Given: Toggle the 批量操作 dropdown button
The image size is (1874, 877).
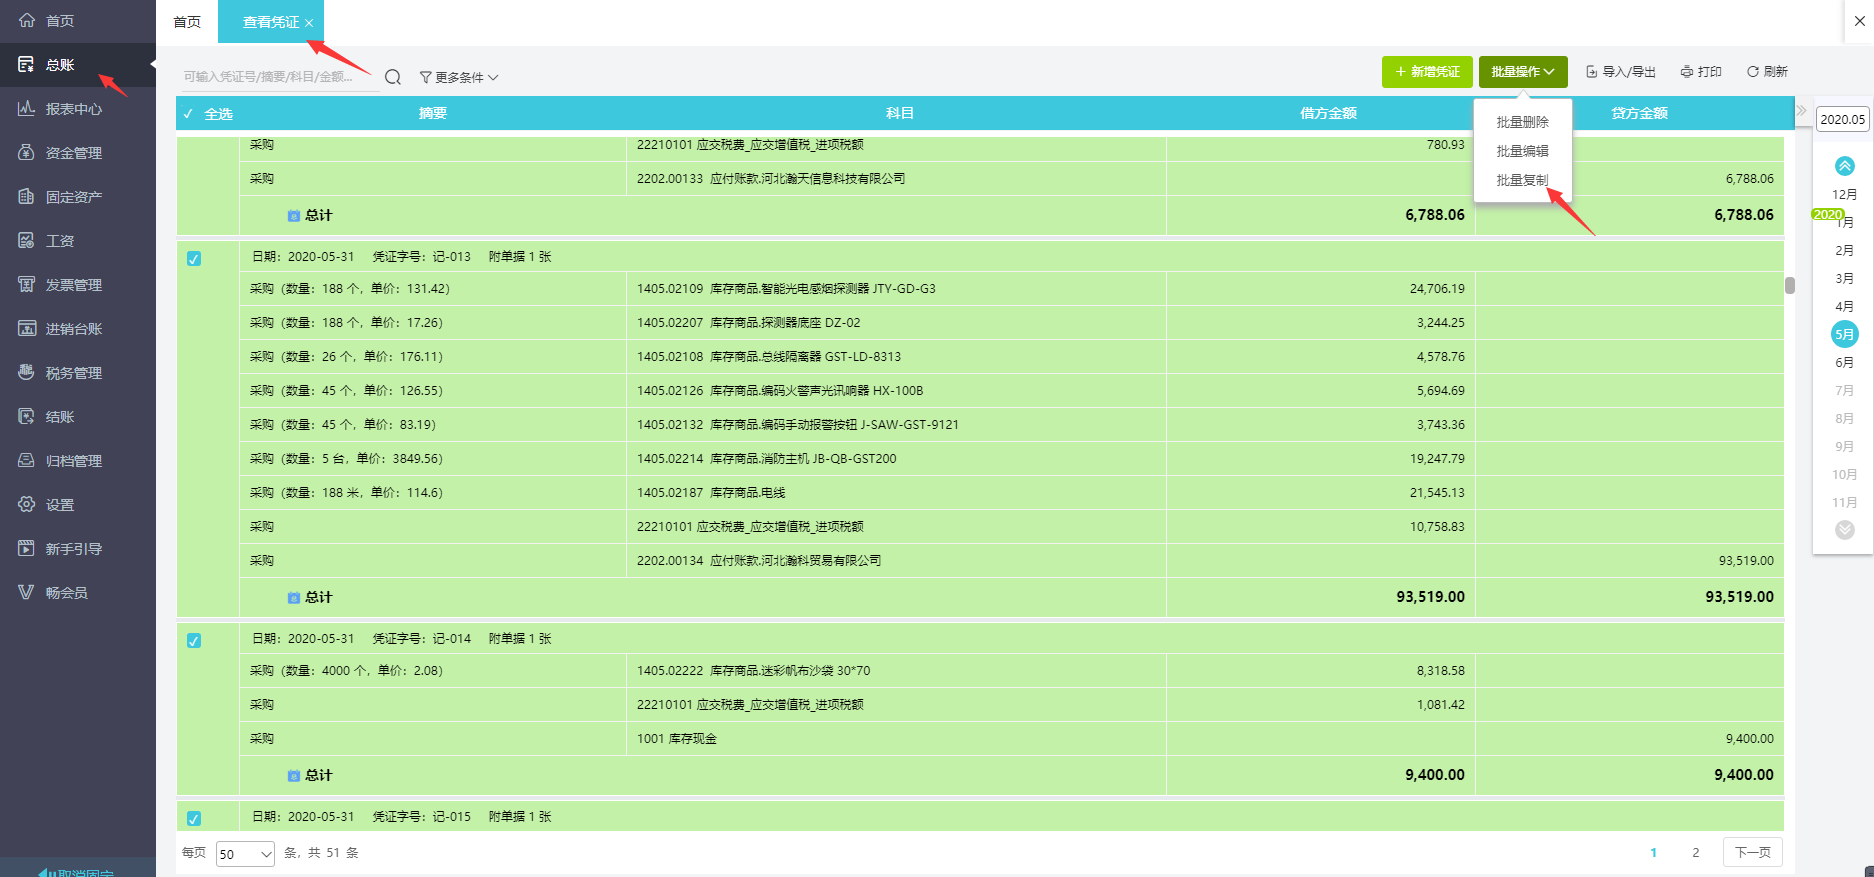Looking at the screenshot, I should click(1523, 72).
